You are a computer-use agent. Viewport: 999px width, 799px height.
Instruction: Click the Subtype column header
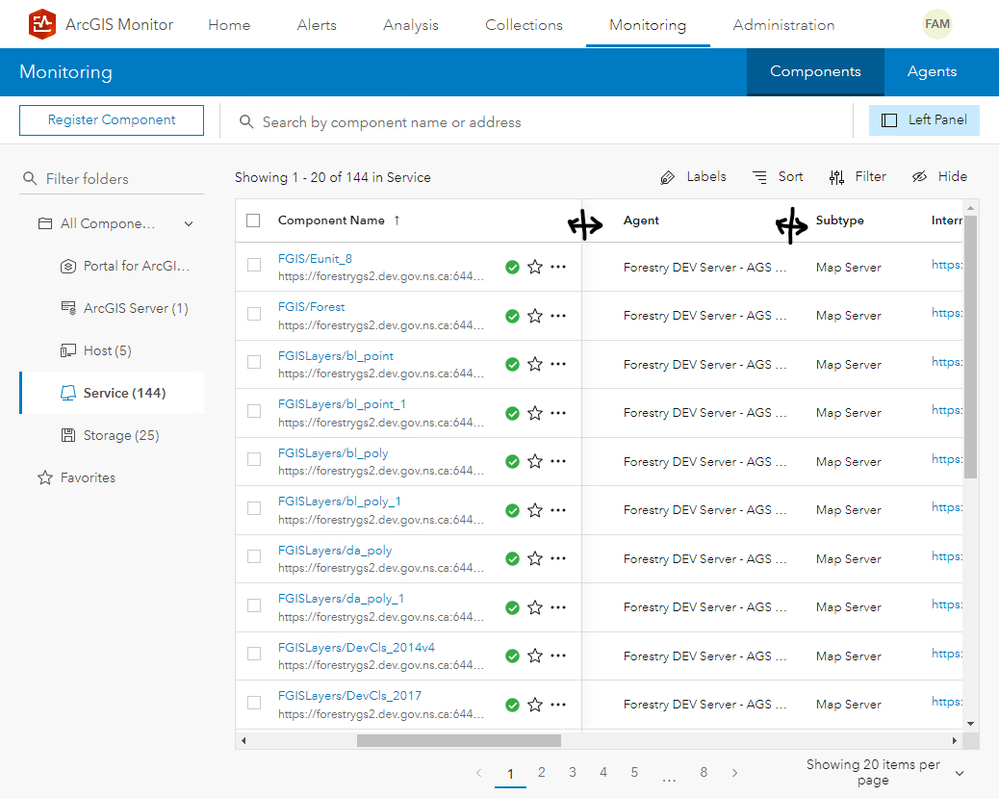pyautogui.click(x=840, y=220)
